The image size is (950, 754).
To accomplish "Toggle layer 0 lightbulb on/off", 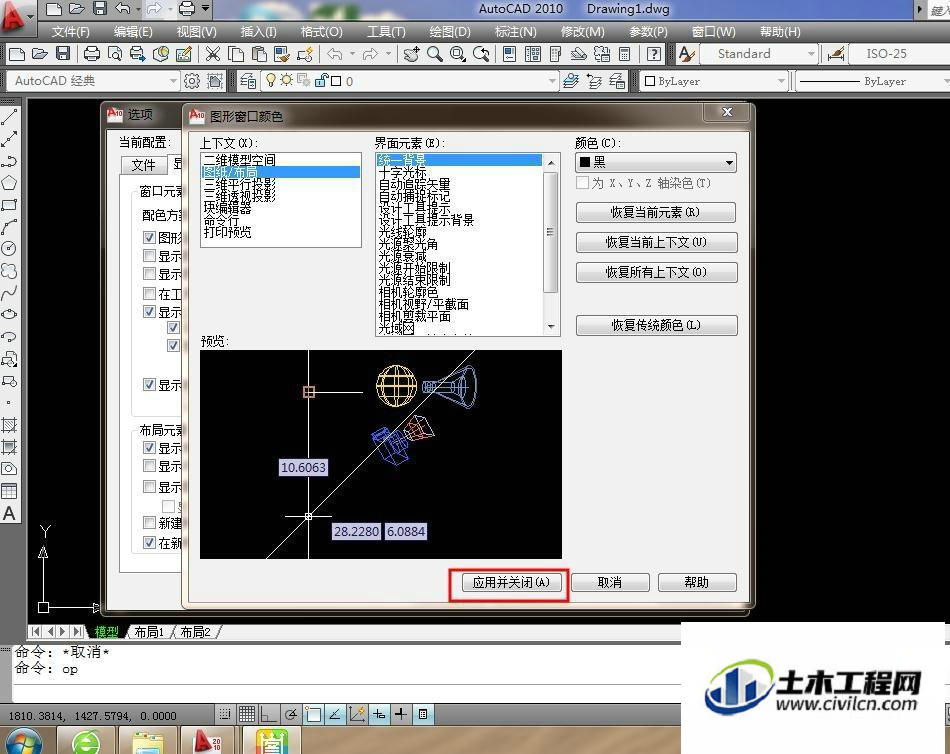I will (271, 80).
